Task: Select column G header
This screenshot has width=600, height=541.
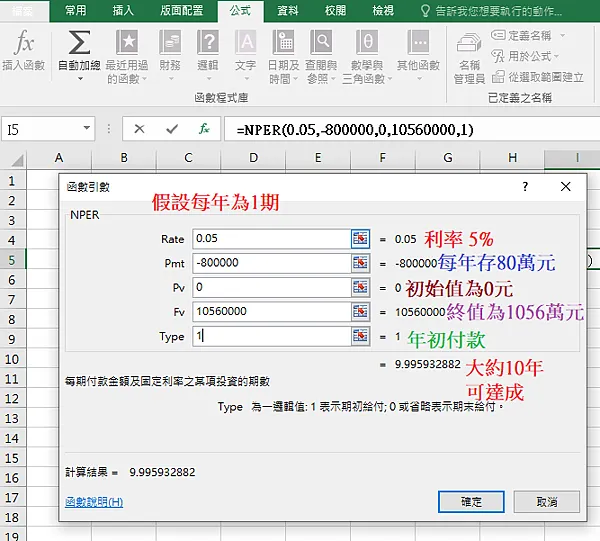Action: [x=448, y=158]
